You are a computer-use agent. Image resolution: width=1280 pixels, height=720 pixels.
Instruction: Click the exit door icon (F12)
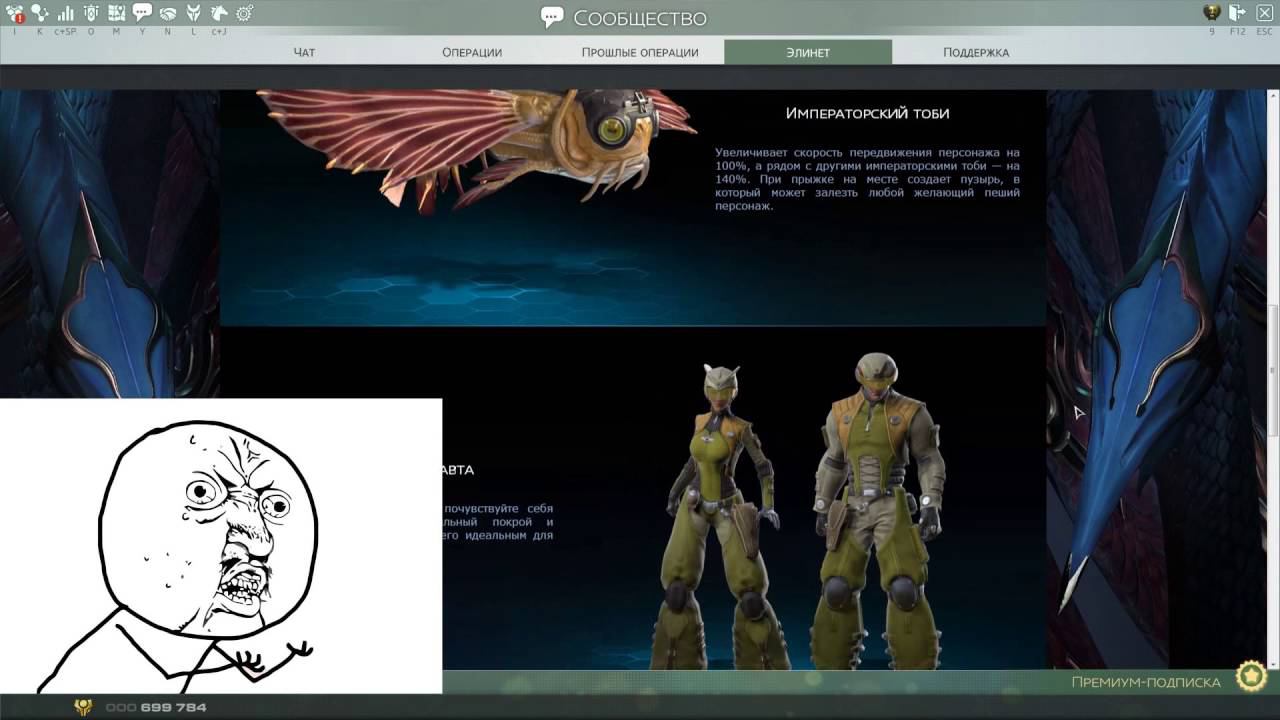click(1238, 13)
